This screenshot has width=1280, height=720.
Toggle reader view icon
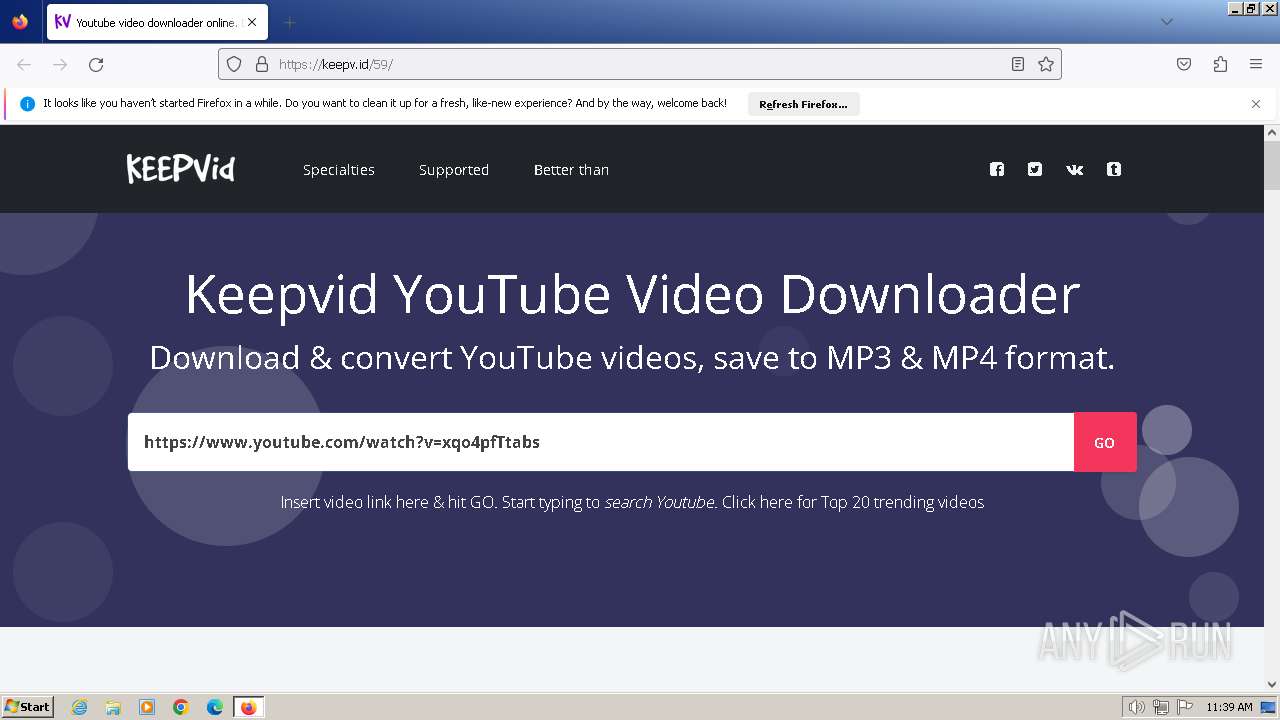(1018, 64)
